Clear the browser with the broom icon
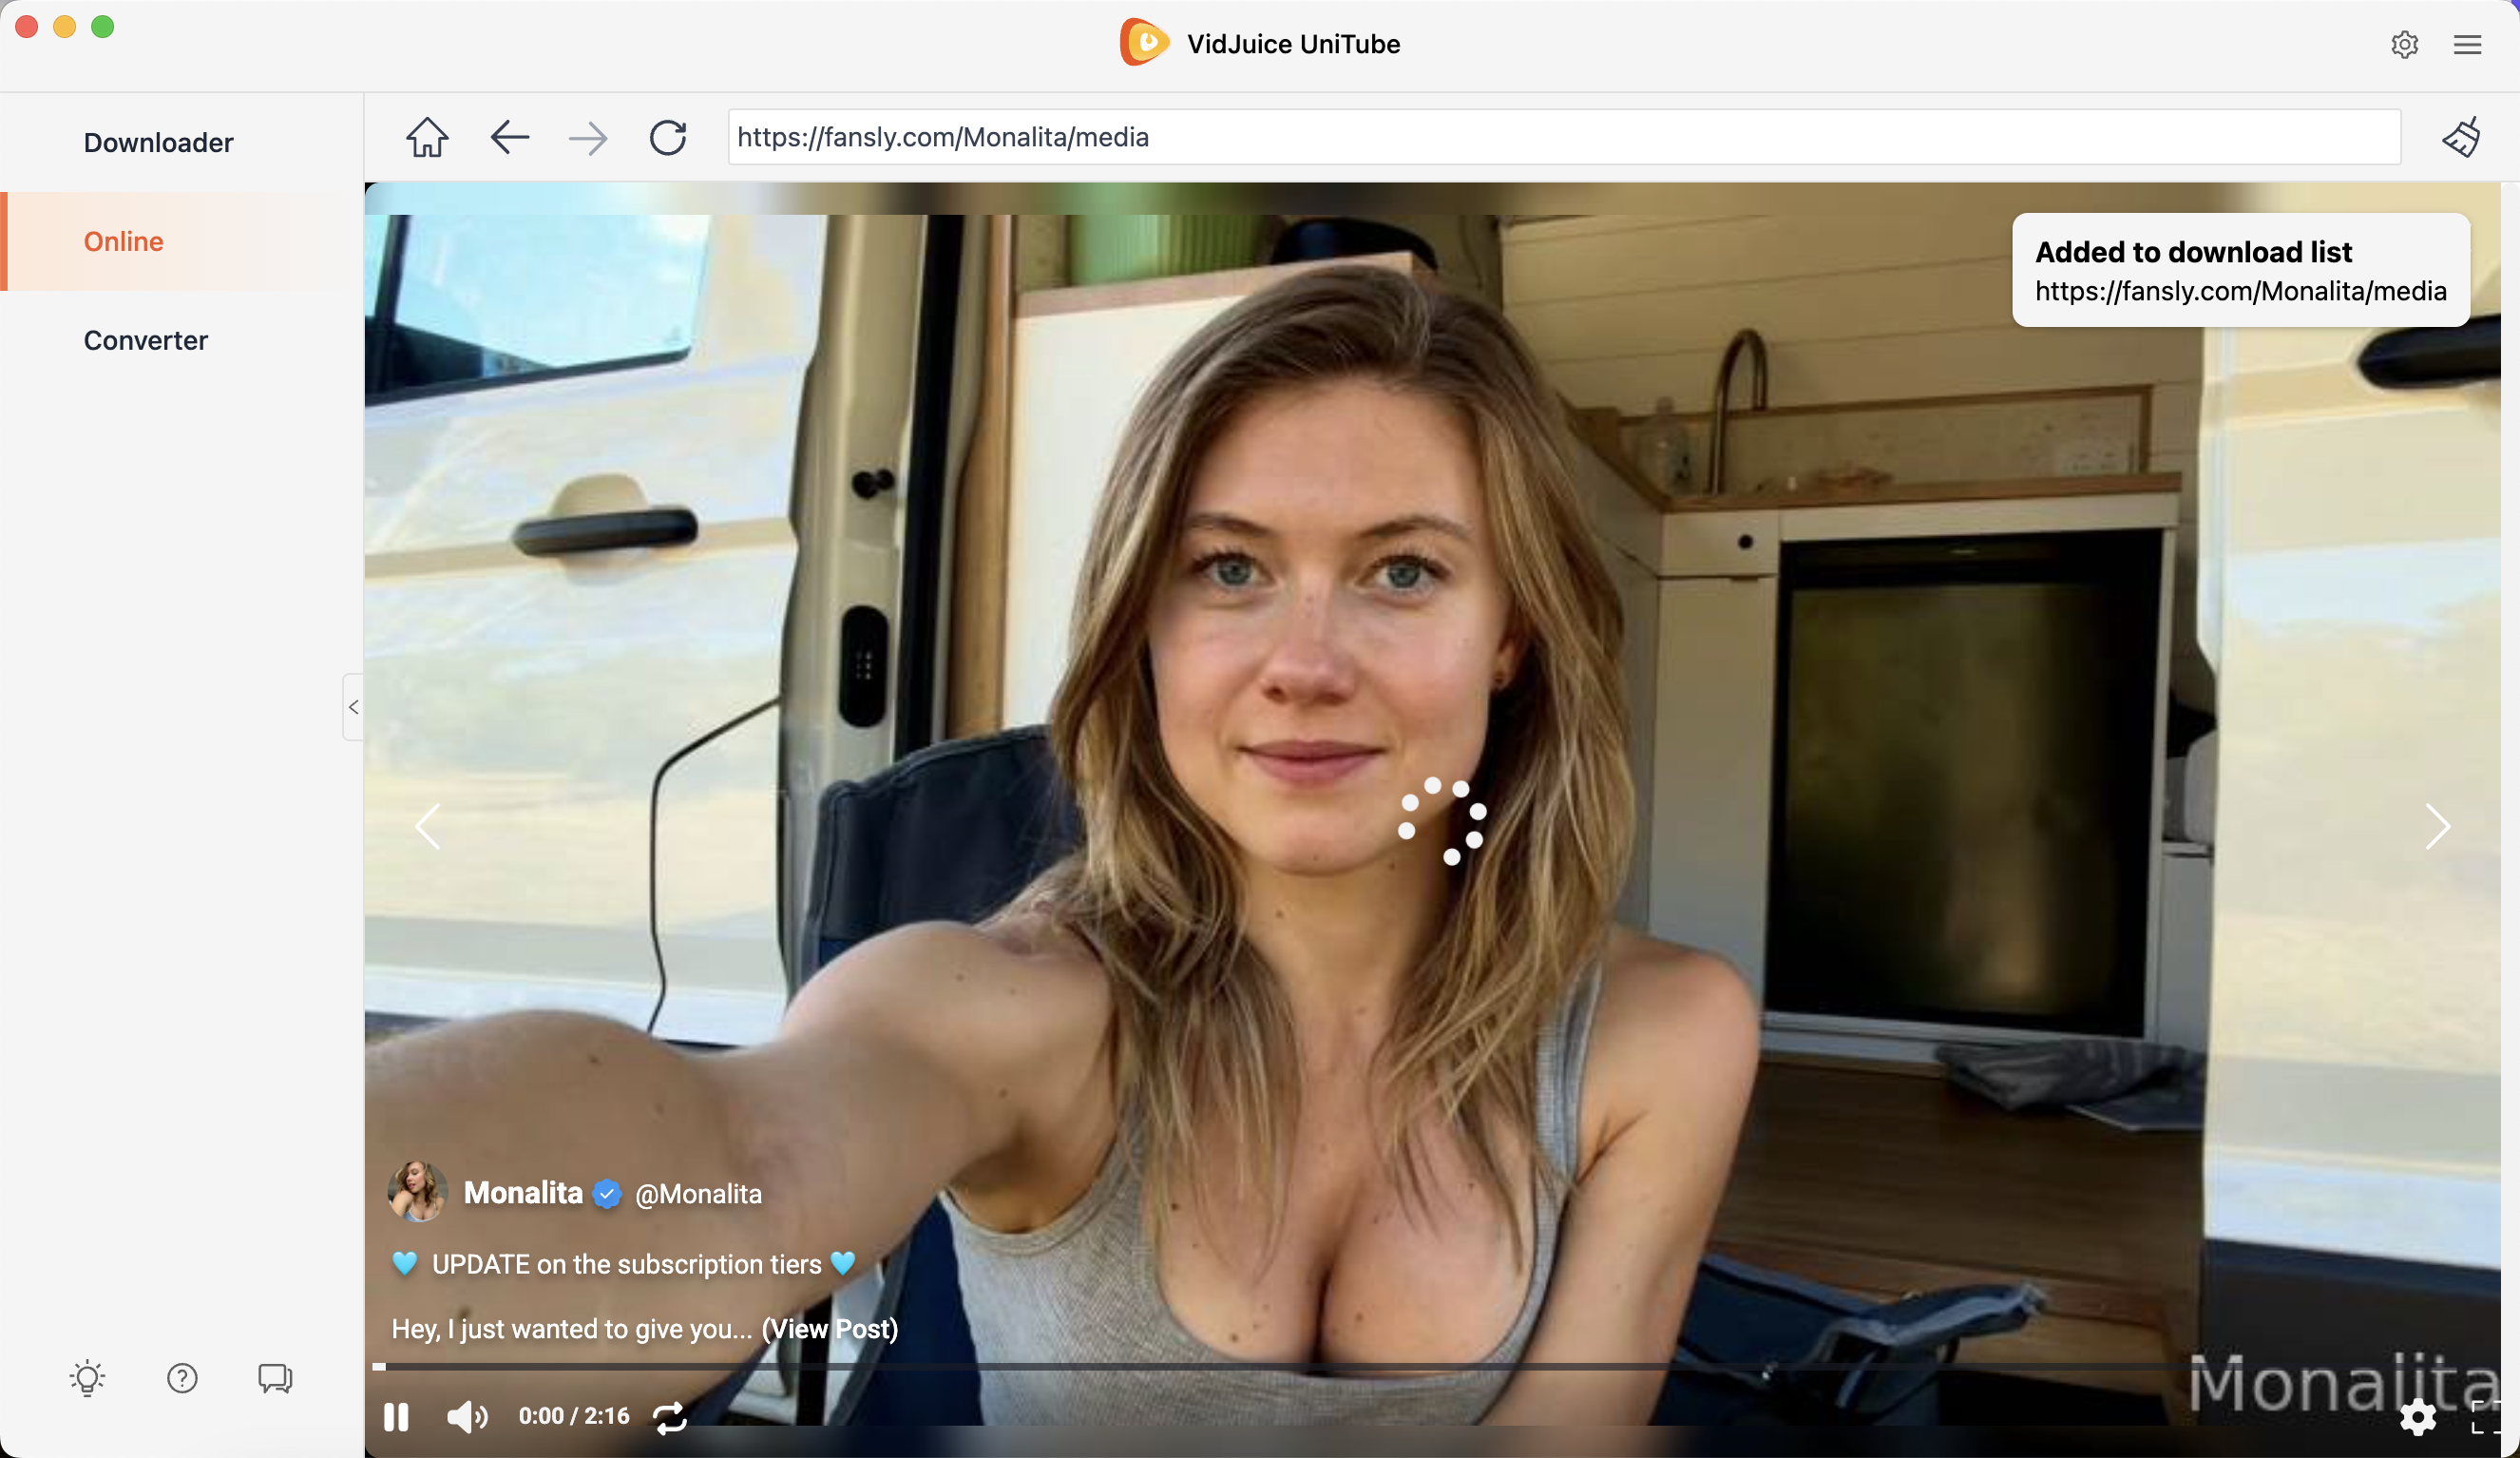 [x=2462, y=138]
